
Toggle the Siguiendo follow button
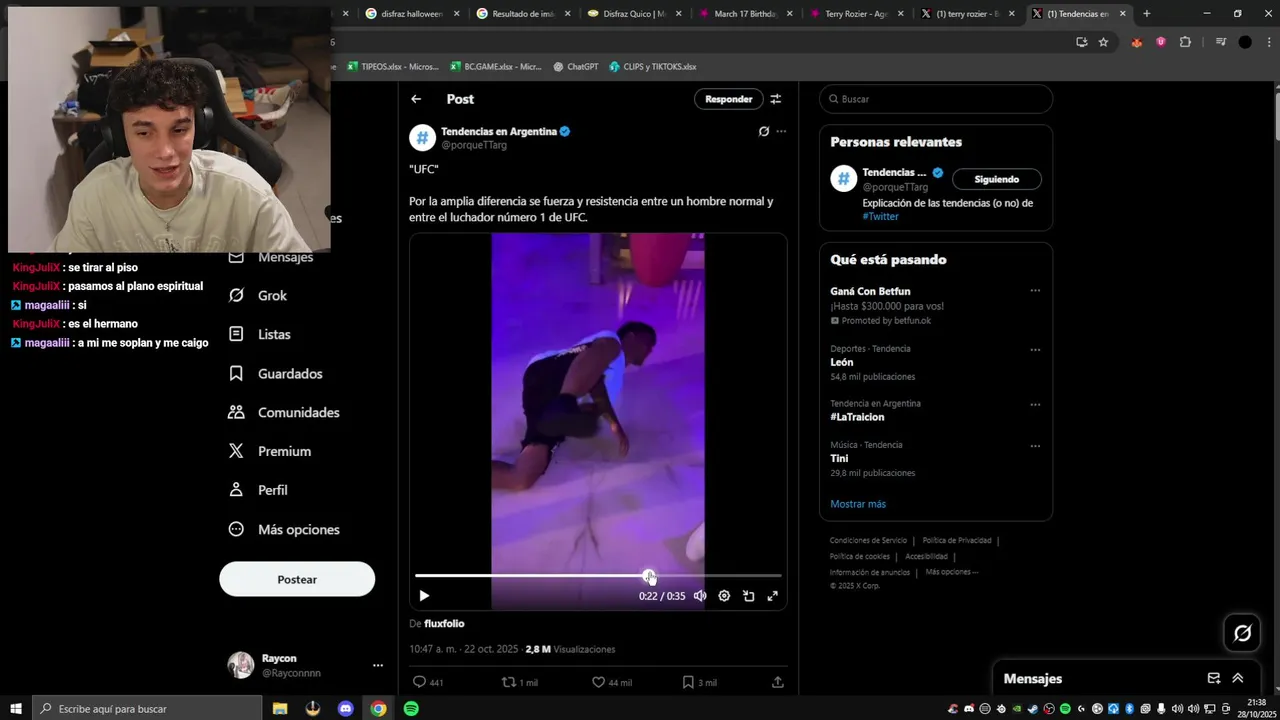996,179
